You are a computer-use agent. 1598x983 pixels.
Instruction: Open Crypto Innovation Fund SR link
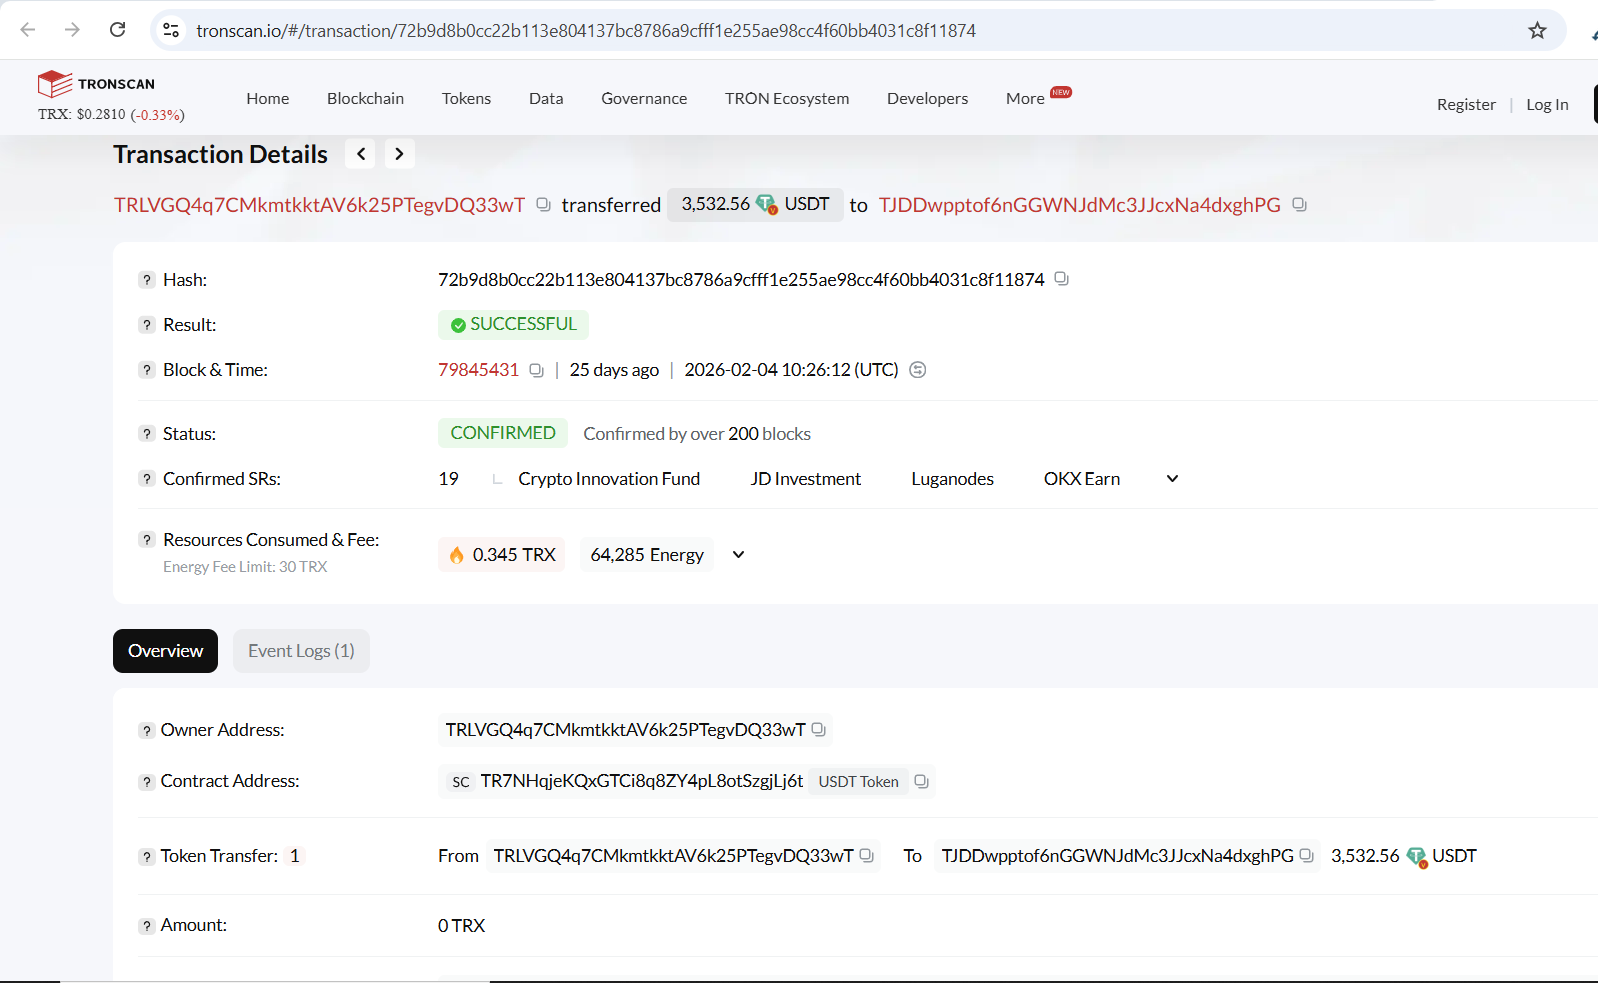(609, 479)
